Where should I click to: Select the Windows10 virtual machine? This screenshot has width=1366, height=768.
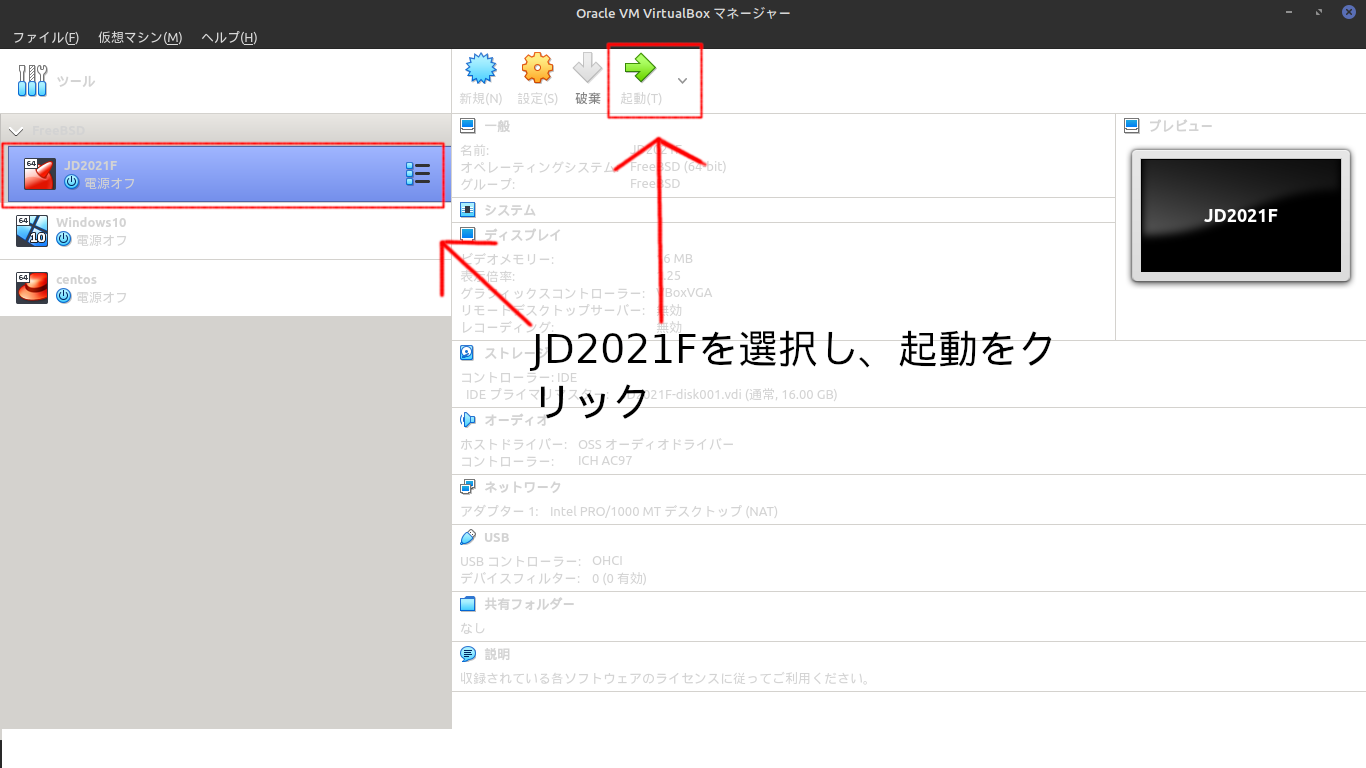(200, 231)
